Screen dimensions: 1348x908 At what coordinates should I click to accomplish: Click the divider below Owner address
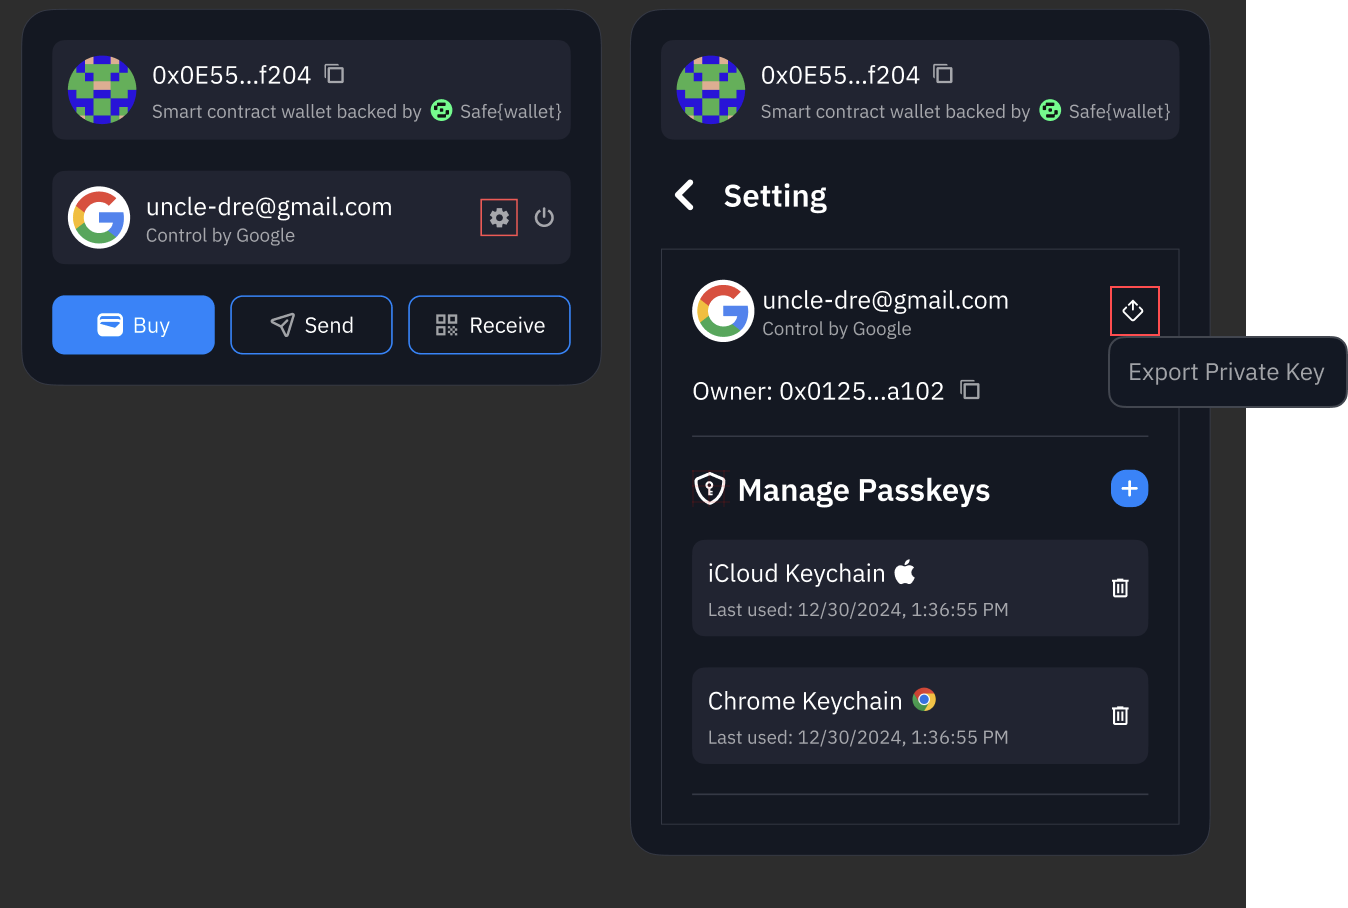920,435
